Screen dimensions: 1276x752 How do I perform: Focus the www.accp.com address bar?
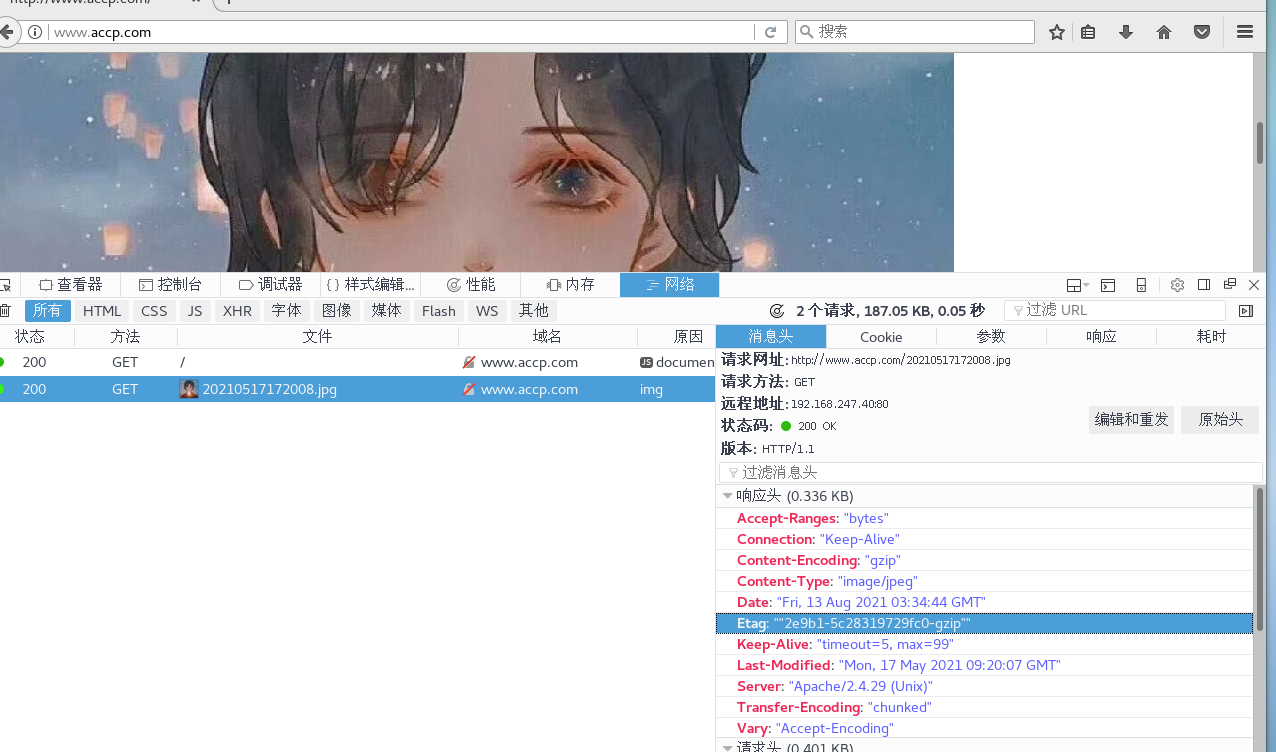tap(400, 32)
